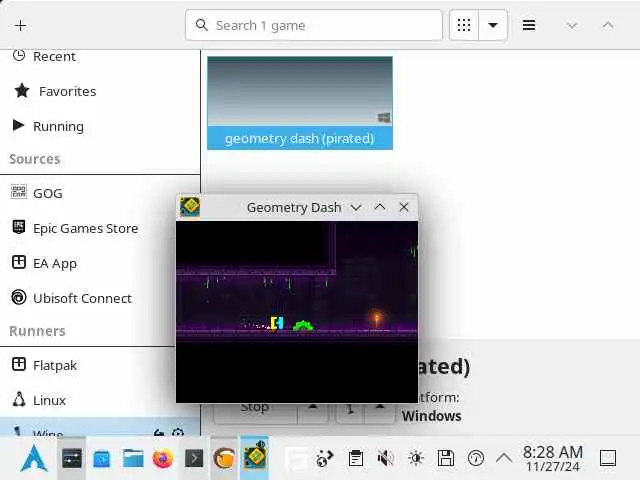Open System Settings from the taskbar
The height and width of the screenshot is (480, 640).
72,459
